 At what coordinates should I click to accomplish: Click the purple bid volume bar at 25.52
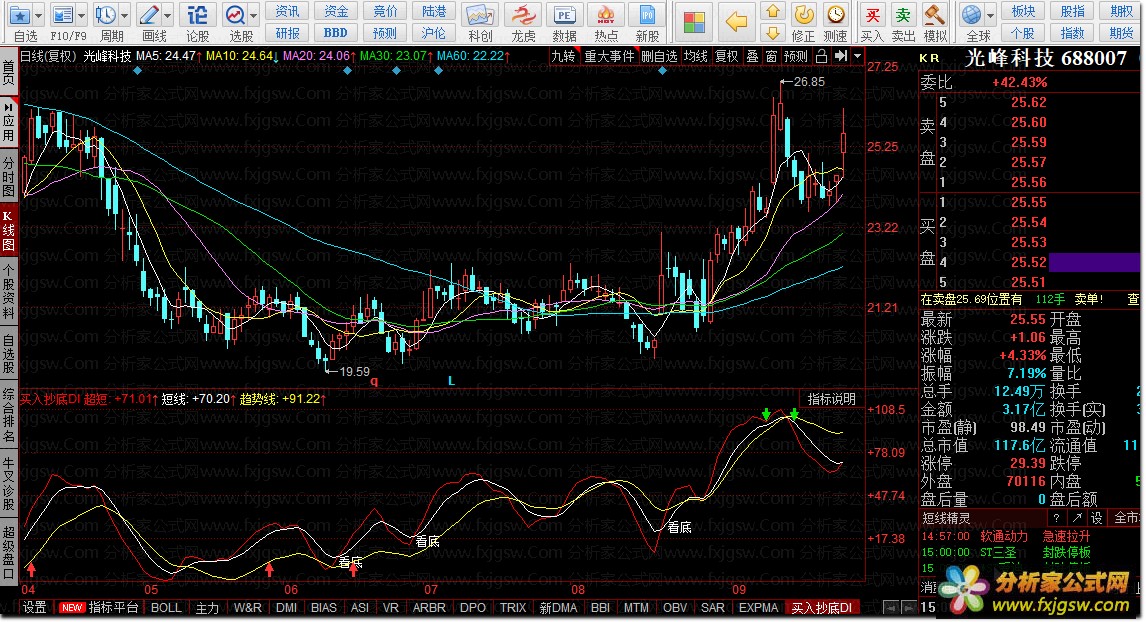(x=1094, y=262)
